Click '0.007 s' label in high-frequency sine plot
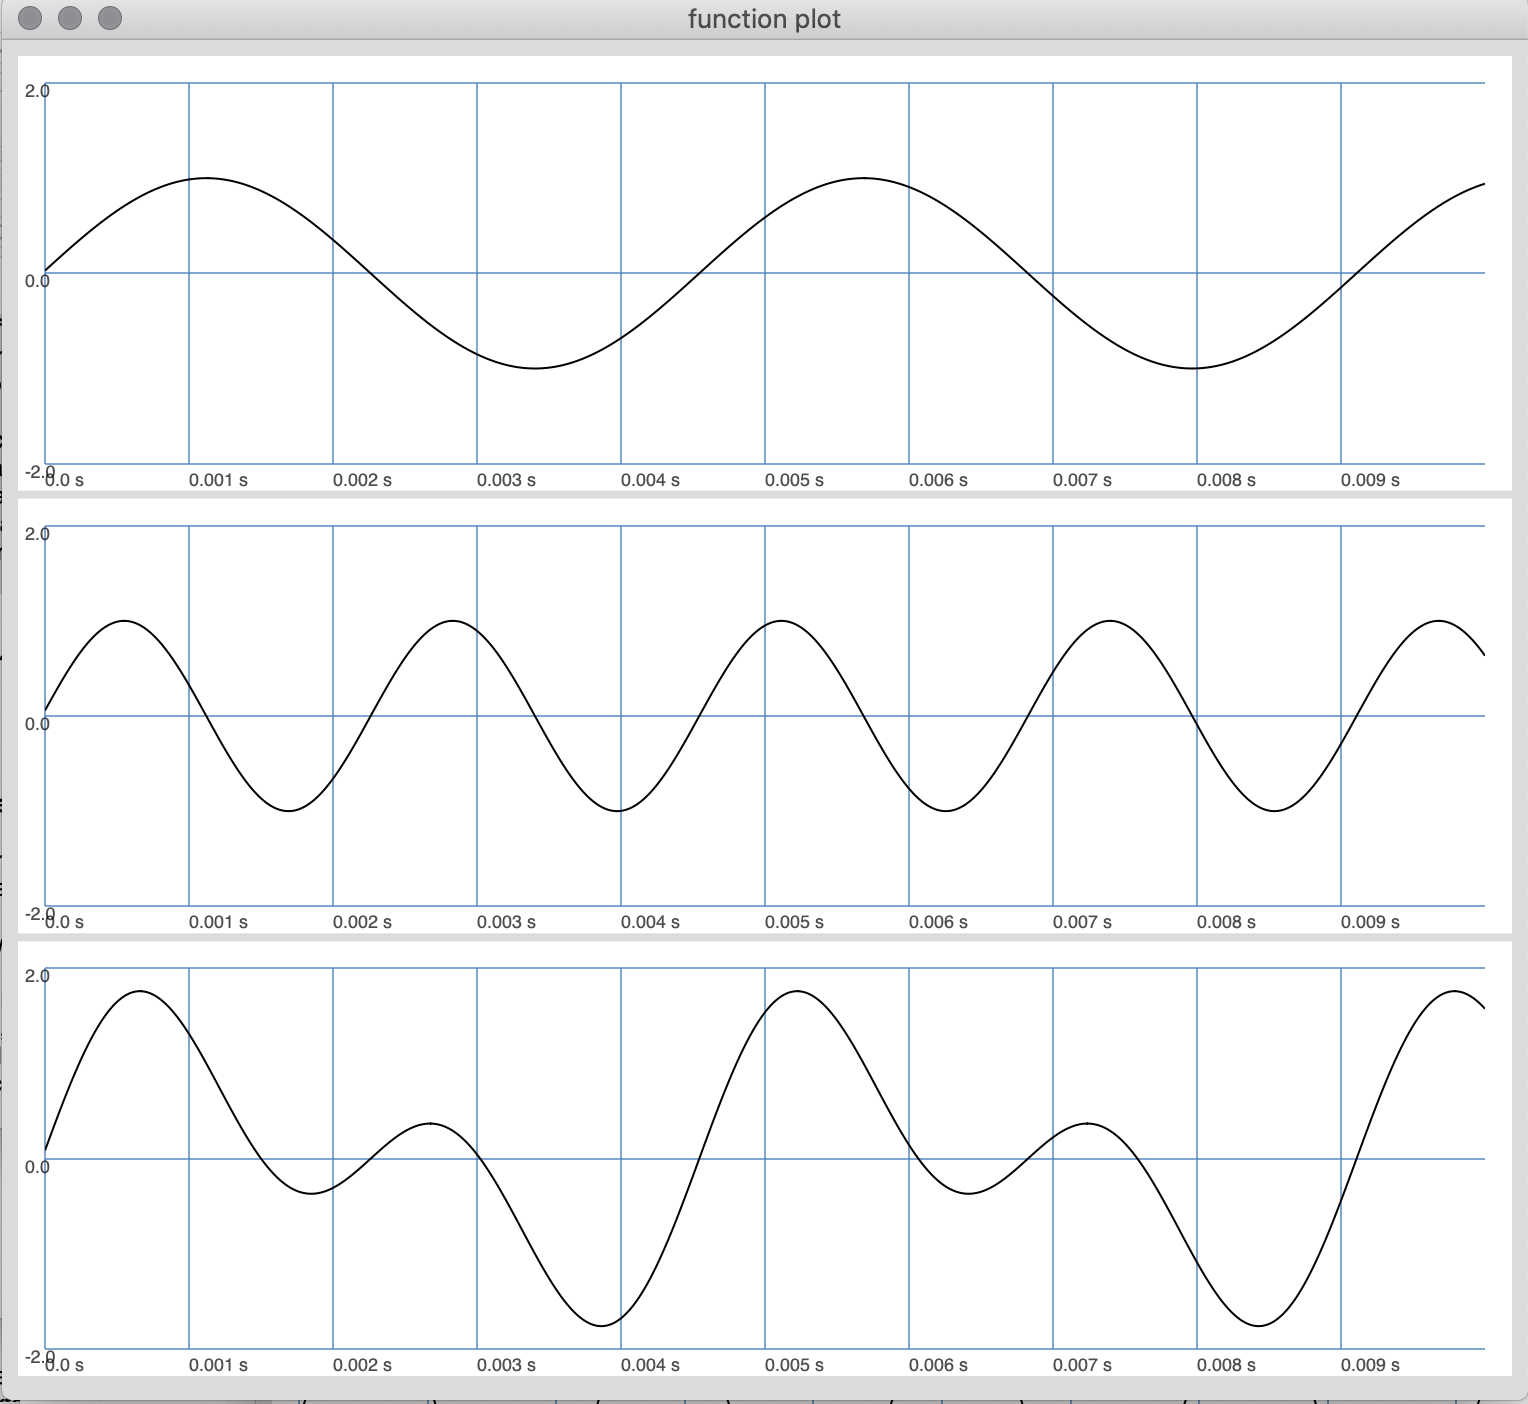1528x1404 pixels. pos(1082,922)
